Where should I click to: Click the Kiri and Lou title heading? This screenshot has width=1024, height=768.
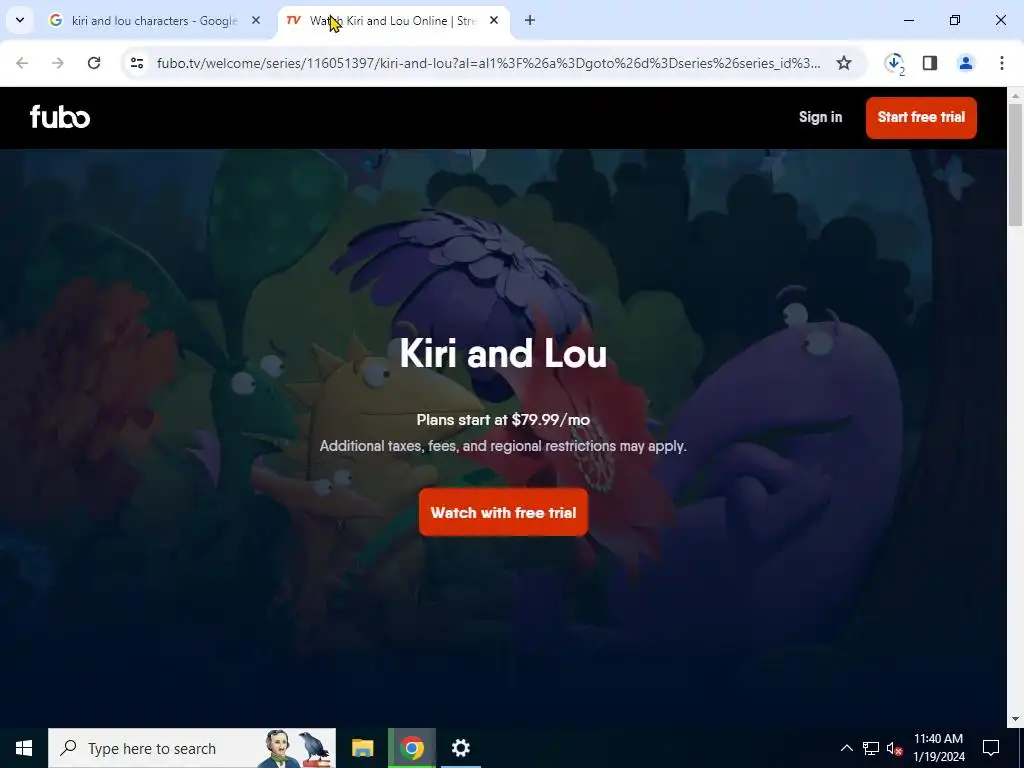503,353
